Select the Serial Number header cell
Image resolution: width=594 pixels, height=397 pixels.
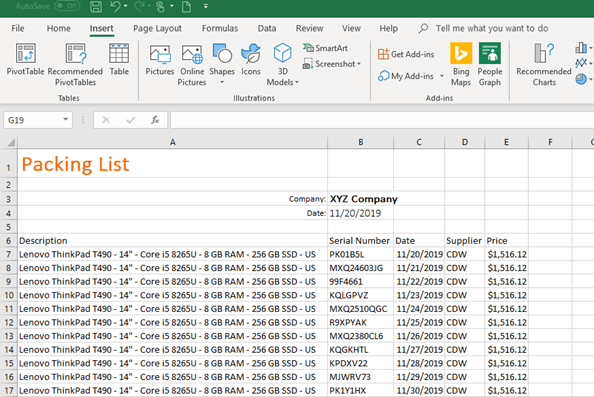pos(360,241)
